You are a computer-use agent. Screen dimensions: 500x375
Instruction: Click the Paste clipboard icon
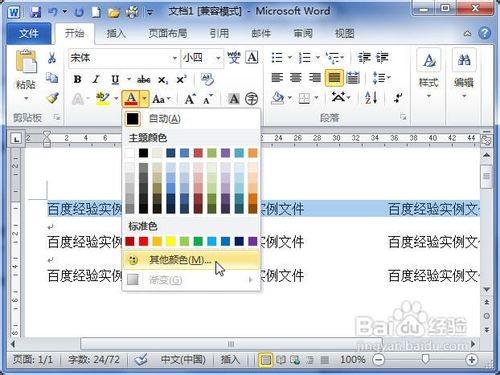[x=26, y=61]
